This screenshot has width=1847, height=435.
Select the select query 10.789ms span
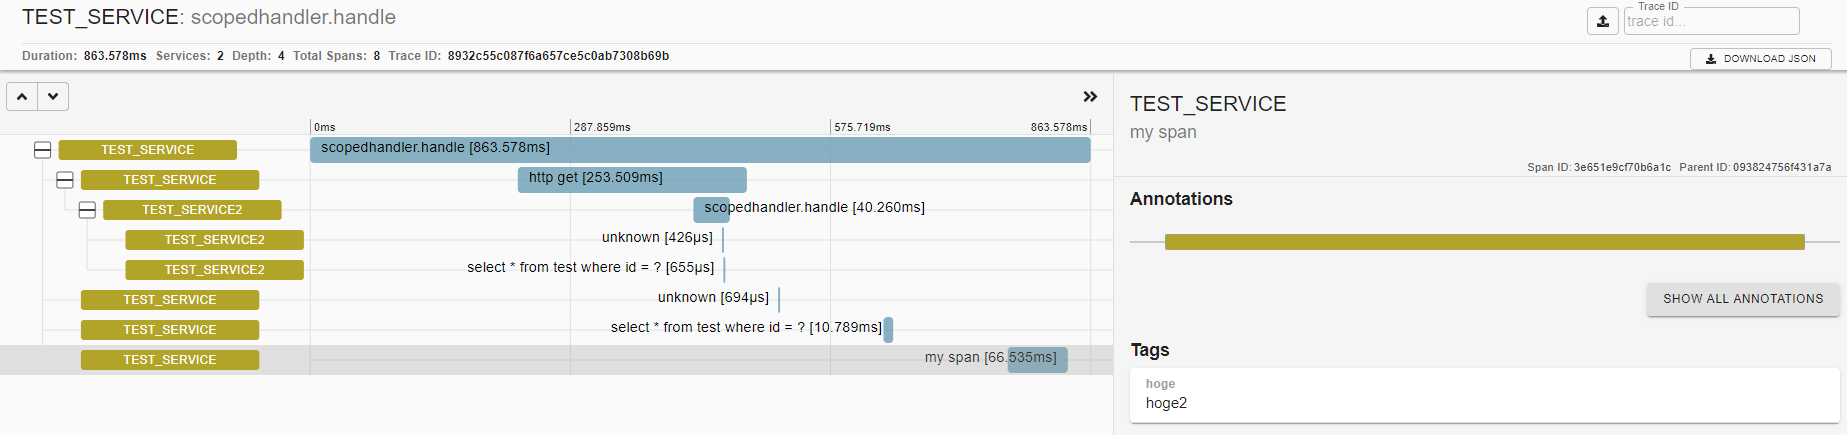[888, 330]
